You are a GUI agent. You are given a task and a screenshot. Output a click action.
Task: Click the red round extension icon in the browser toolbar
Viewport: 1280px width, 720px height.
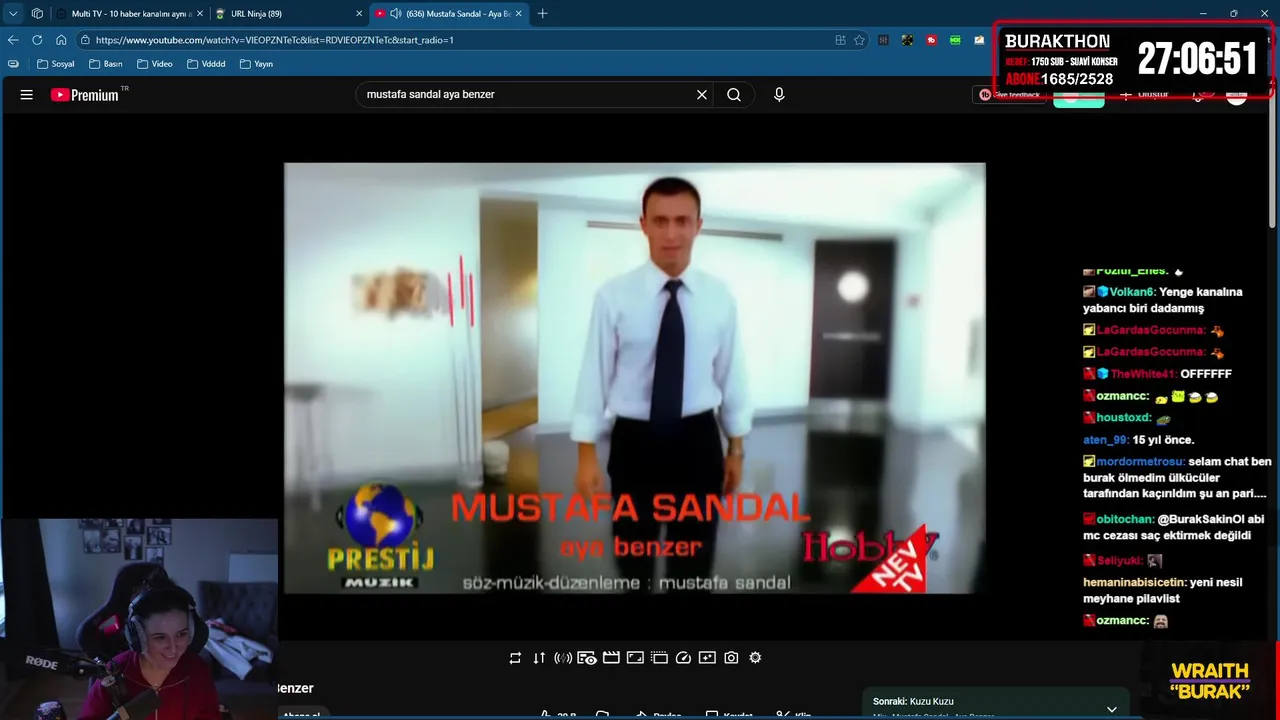[x=931, y=40]
